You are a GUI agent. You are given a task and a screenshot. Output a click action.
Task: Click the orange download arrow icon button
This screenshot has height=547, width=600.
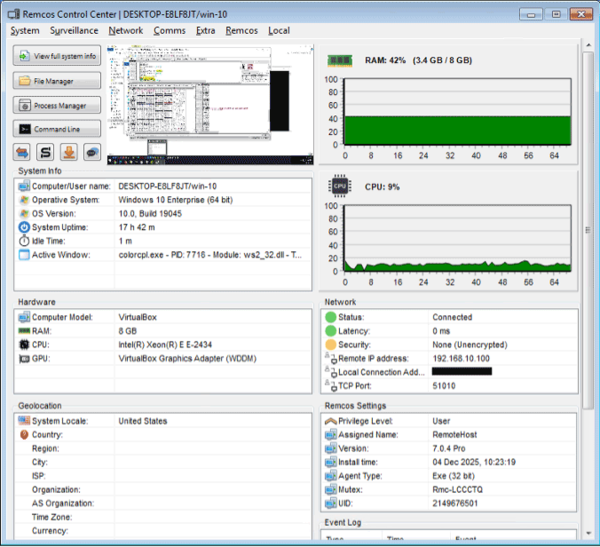point(69,152)
